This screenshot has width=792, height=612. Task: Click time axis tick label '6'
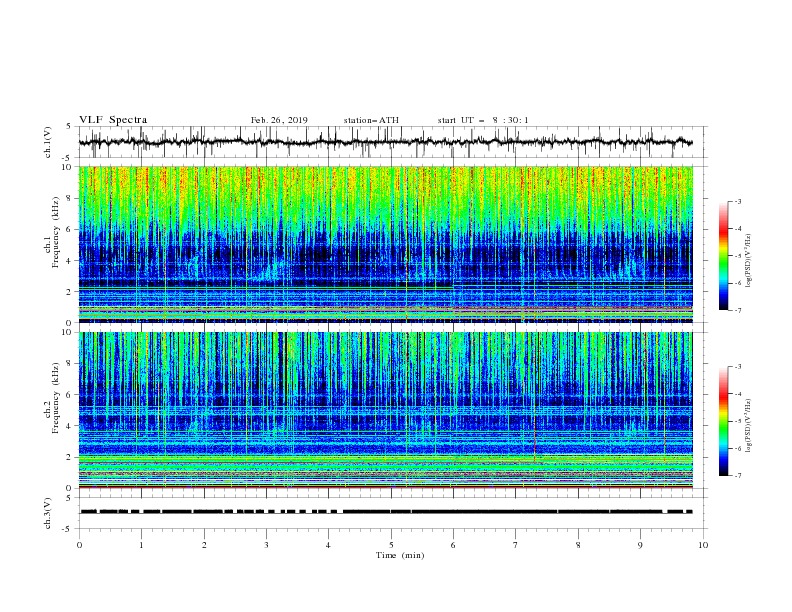pos(453,545)
